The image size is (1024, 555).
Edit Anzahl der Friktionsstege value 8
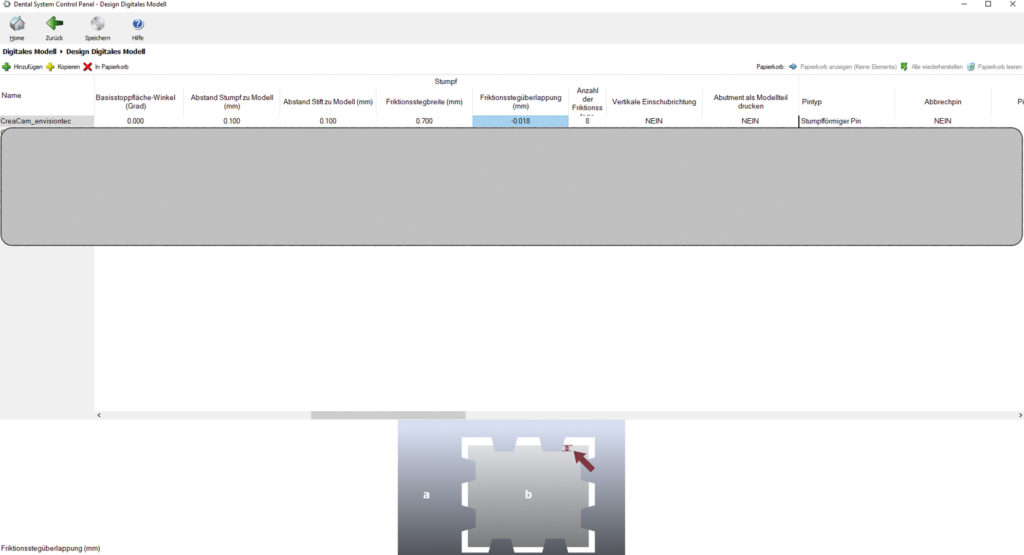tap(587, 121)
